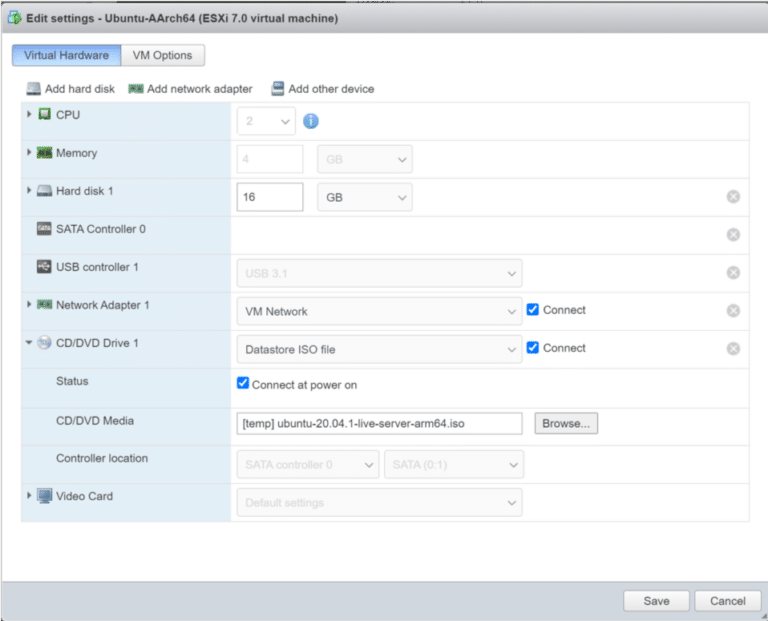The height and width of the screenshot is (621, 768).
Task: Click the Controller location label
Action: [x=102, y=458]
